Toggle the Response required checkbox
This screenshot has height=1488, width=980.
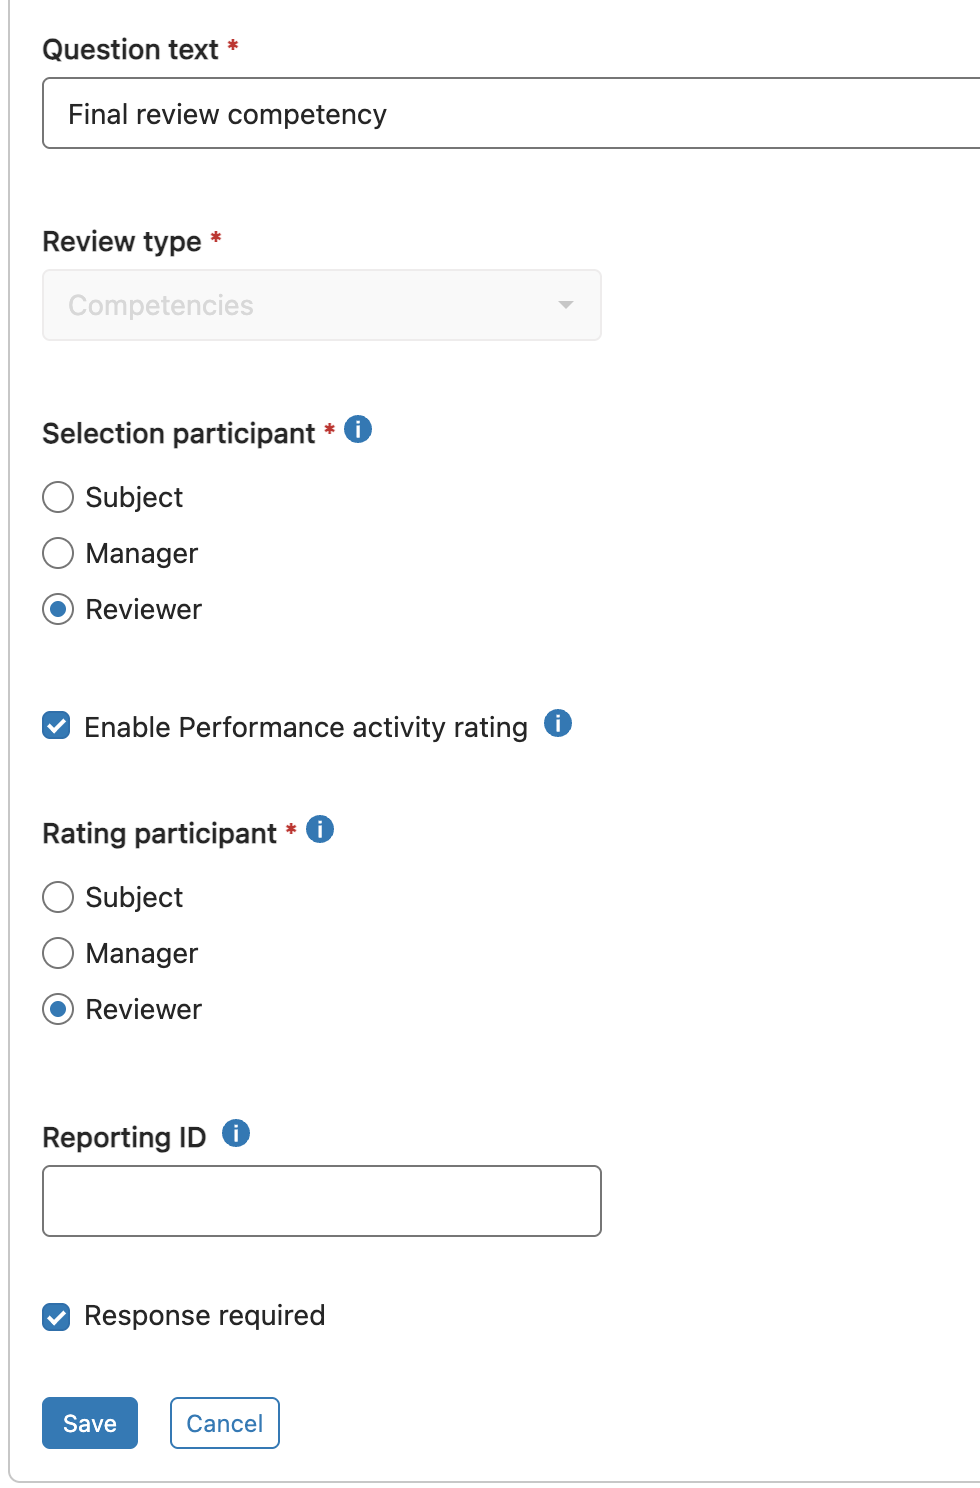pos(57,1318)
